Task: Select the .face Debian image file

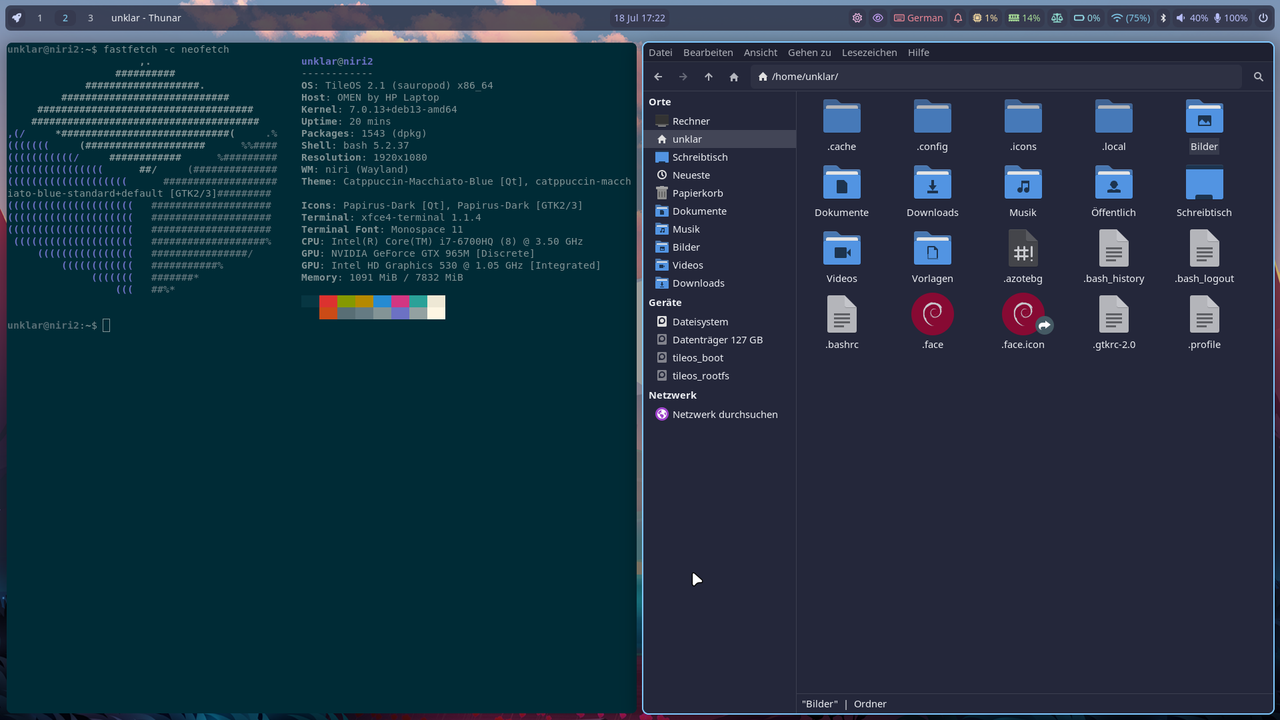Action: pyautogui.click(x=932, y=314)
